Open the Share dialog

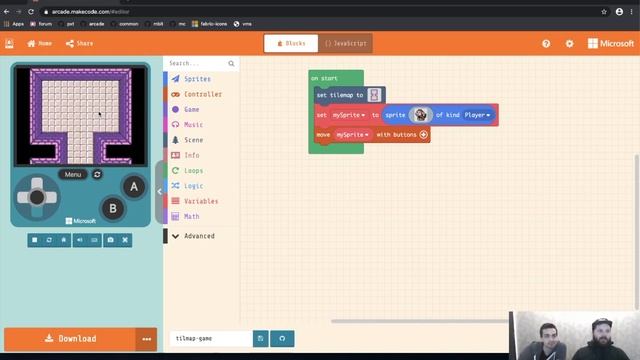pyautogui.click(x=80, y=43)
